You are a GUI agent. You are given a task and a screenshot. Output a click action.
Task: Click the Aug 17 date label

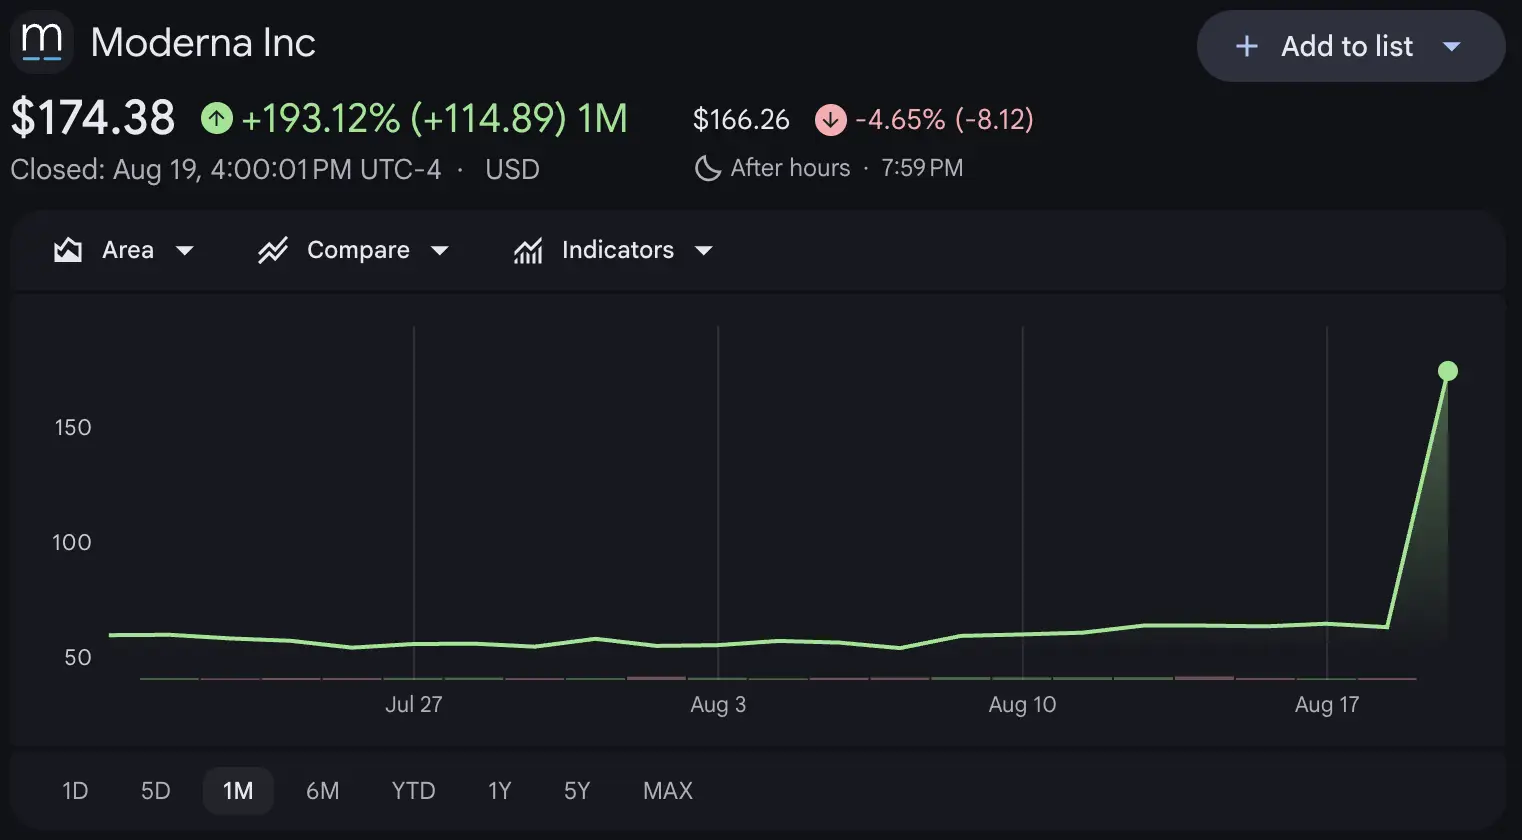1327,704
